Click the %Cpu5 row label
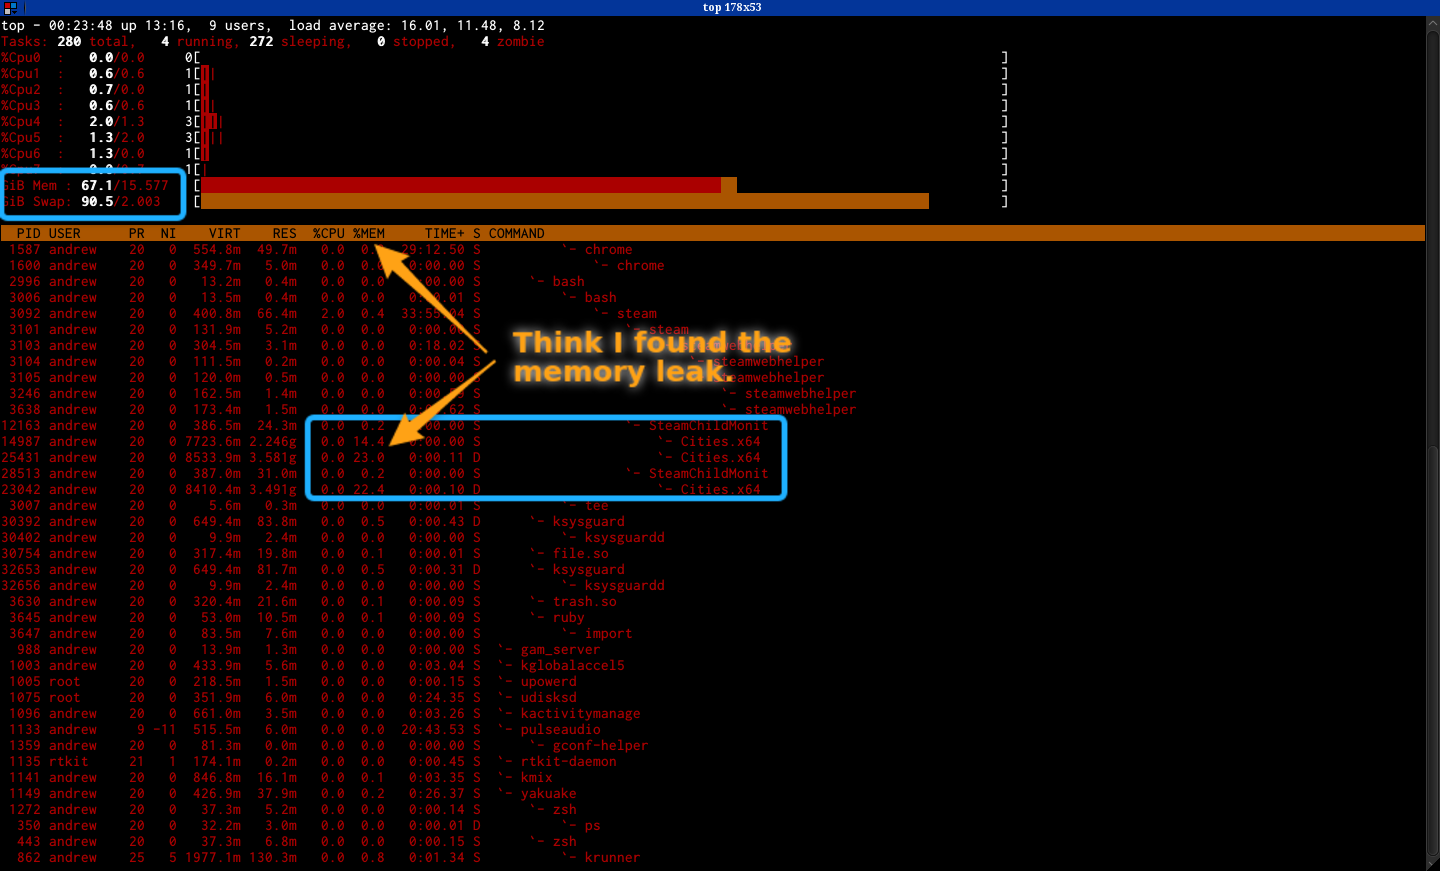Viewport: 1440px width, 871px height. click(21, 137)
